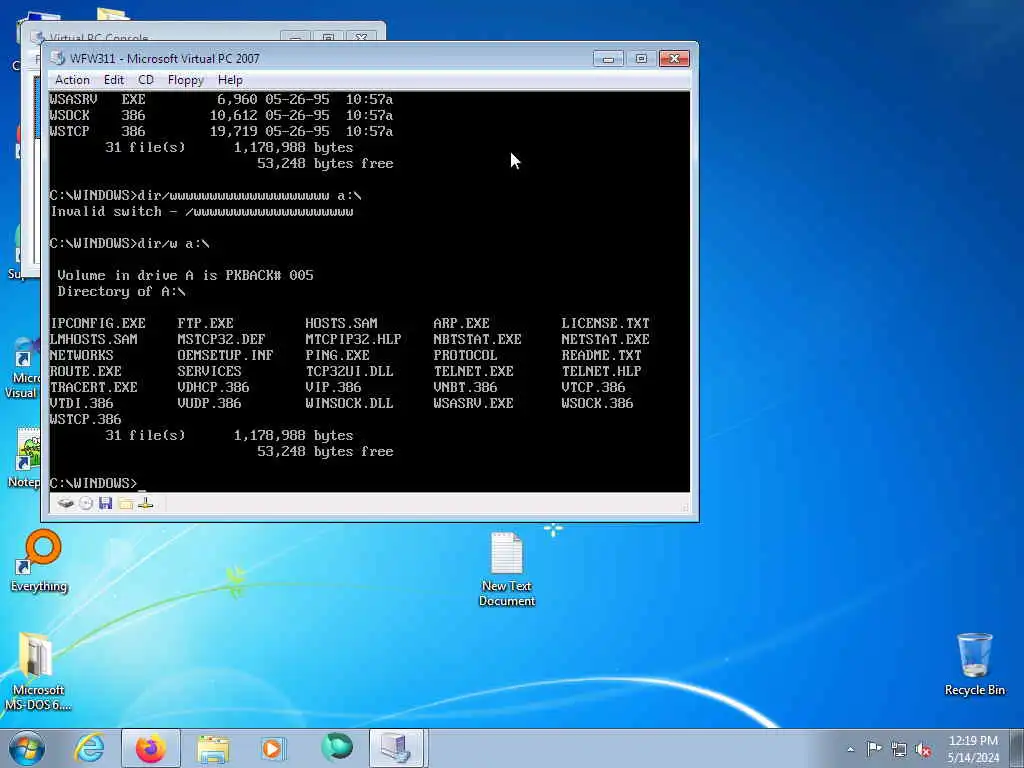Show hidden system tray icons
Screen dimensions: 1024x768
click(x=850, y=749)
